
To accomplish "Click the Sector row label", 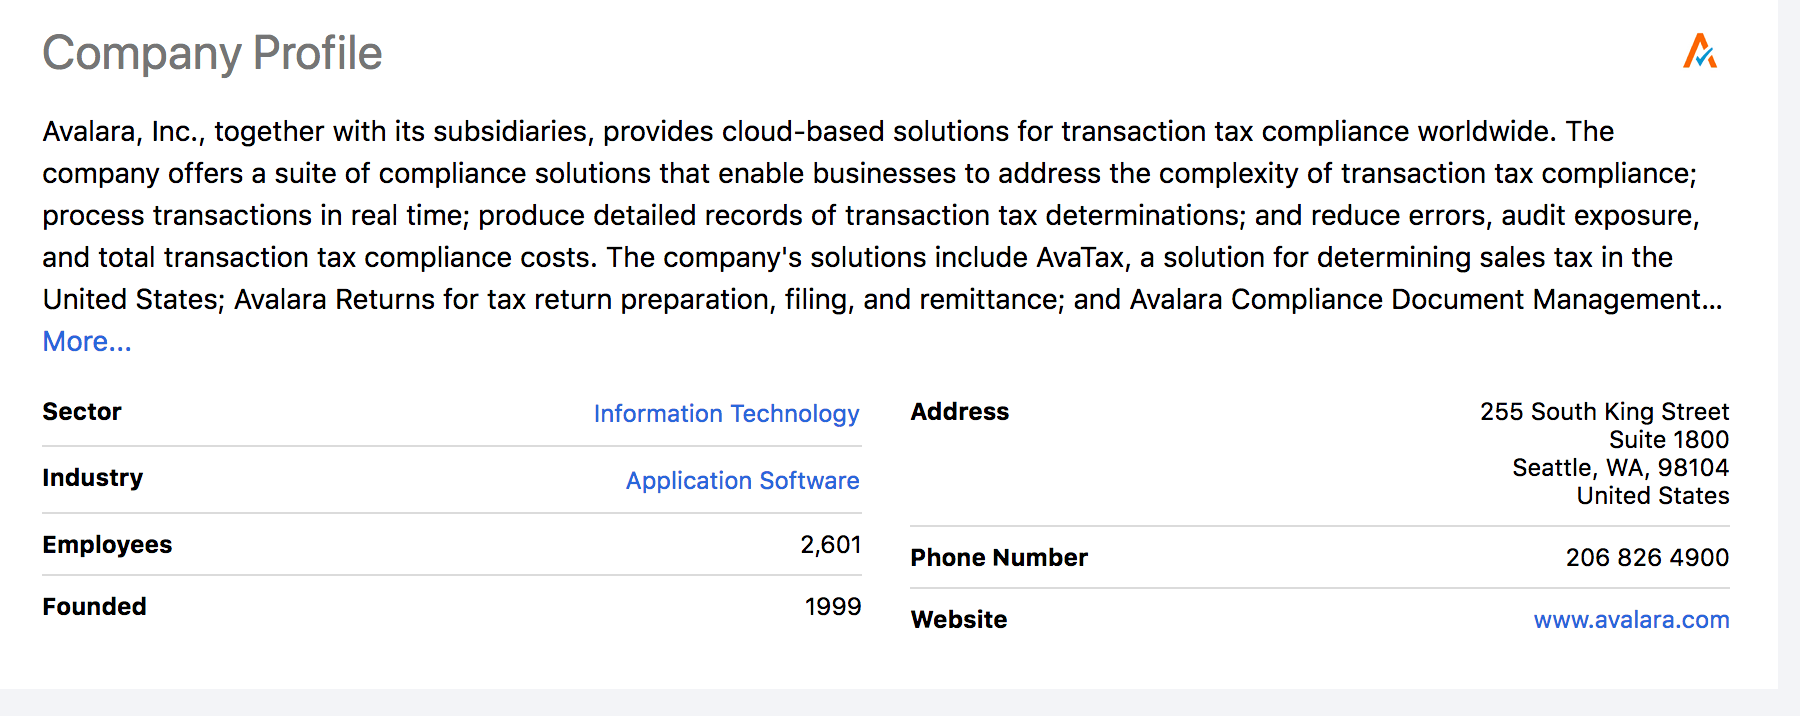I will (82, 412).
